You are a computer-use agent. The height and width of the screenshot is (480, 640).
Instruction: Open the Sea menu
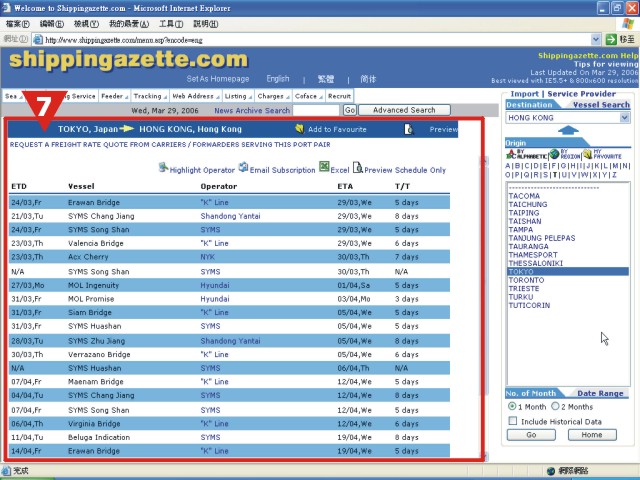(x=13, y=96)
